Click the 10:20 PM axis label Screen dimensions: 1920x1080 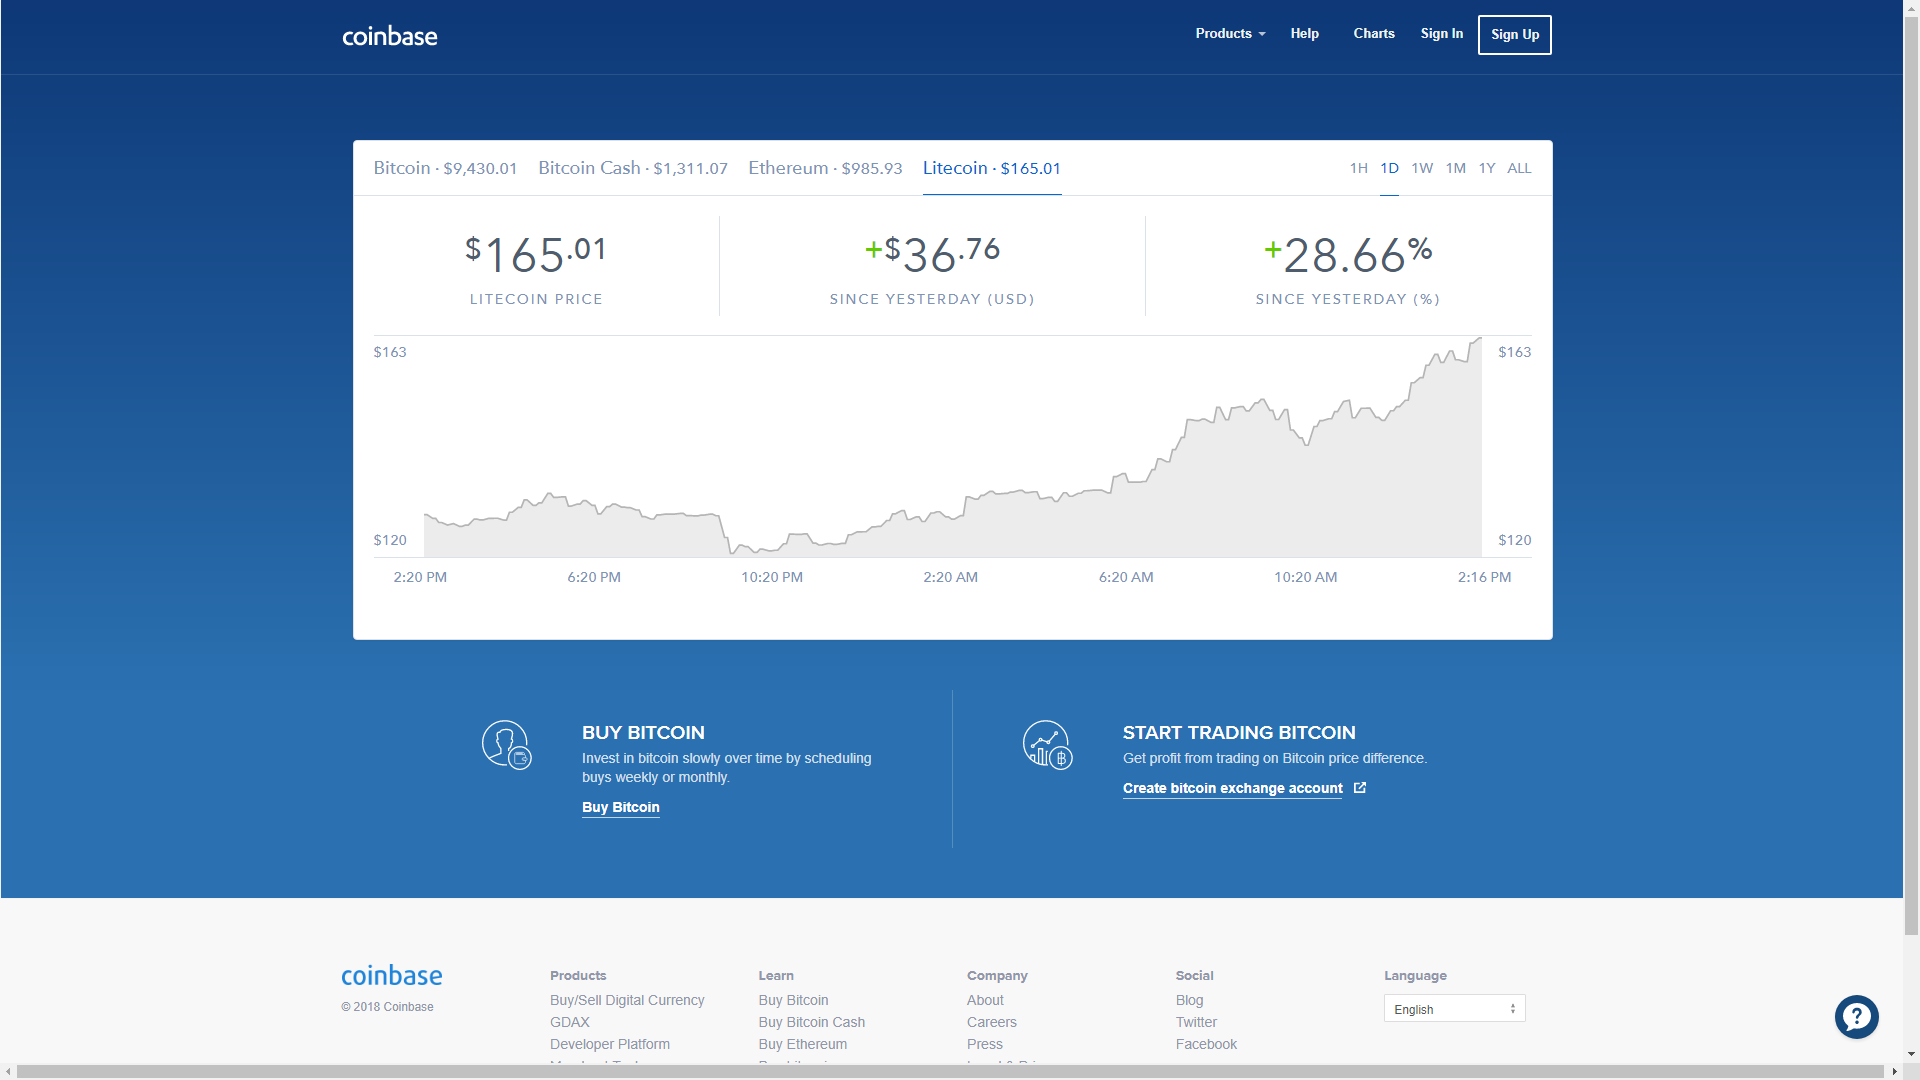coord(771,577)
